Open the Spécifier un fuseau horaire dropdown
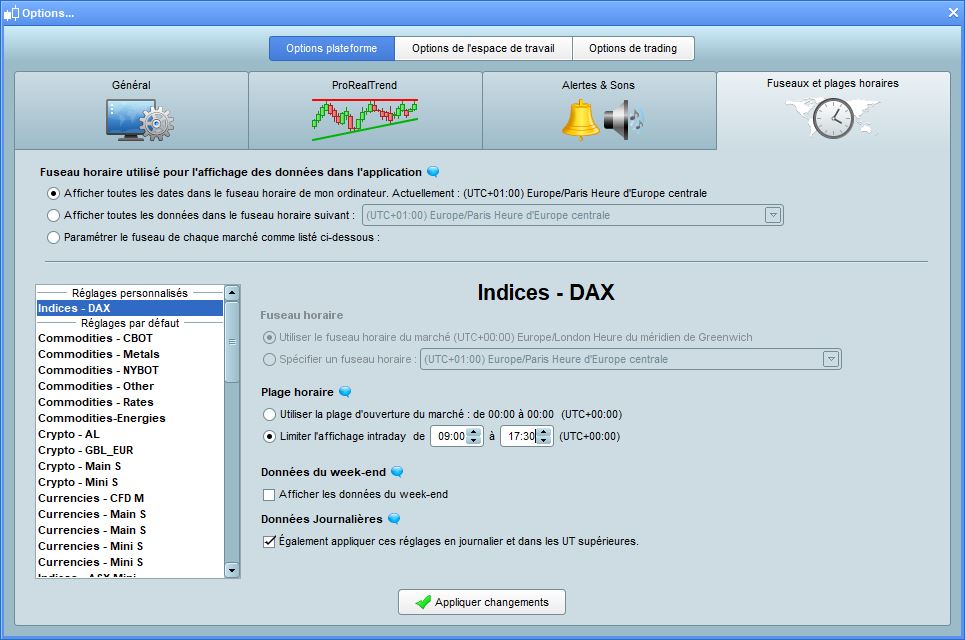 (831, 359)
